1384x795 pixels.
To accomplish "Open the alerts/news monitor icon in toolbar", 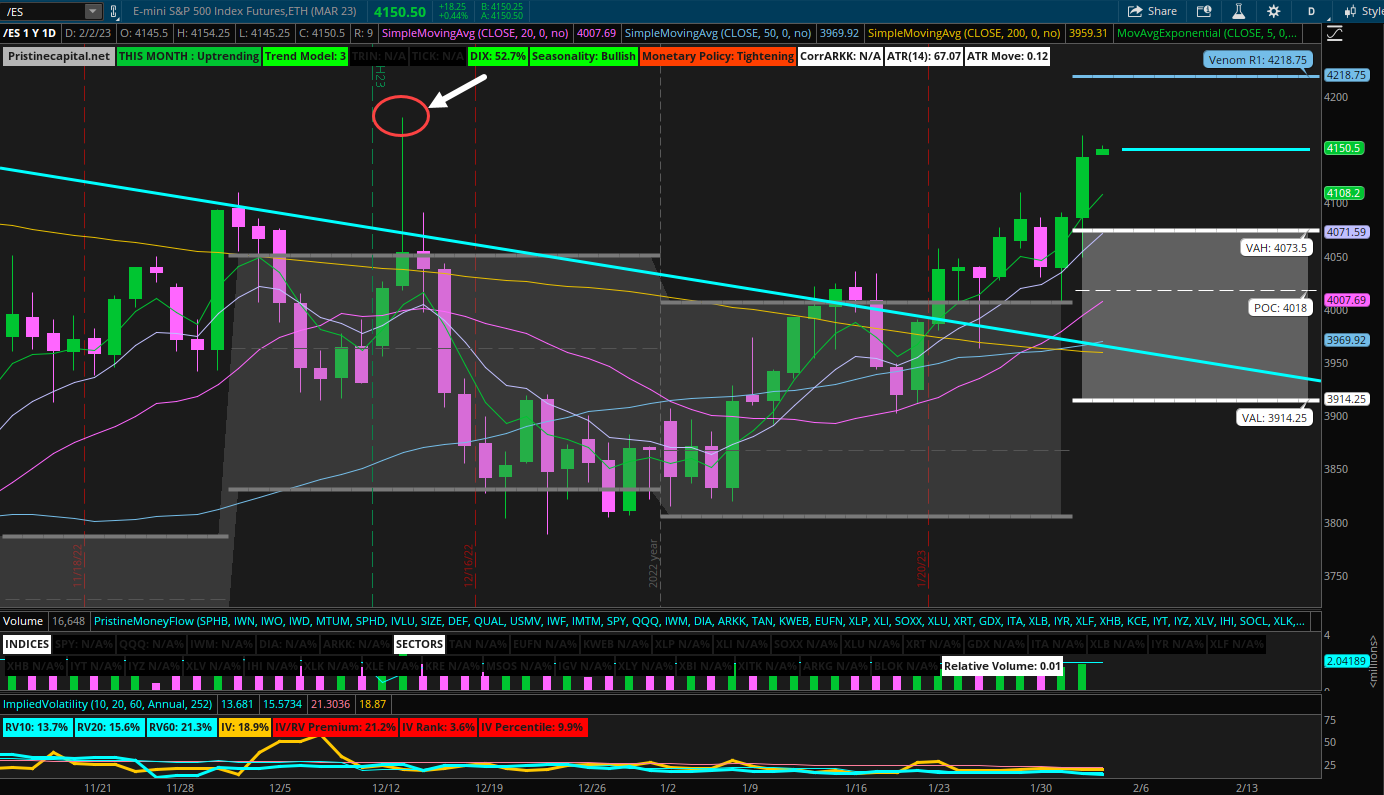I will 1205,11.
